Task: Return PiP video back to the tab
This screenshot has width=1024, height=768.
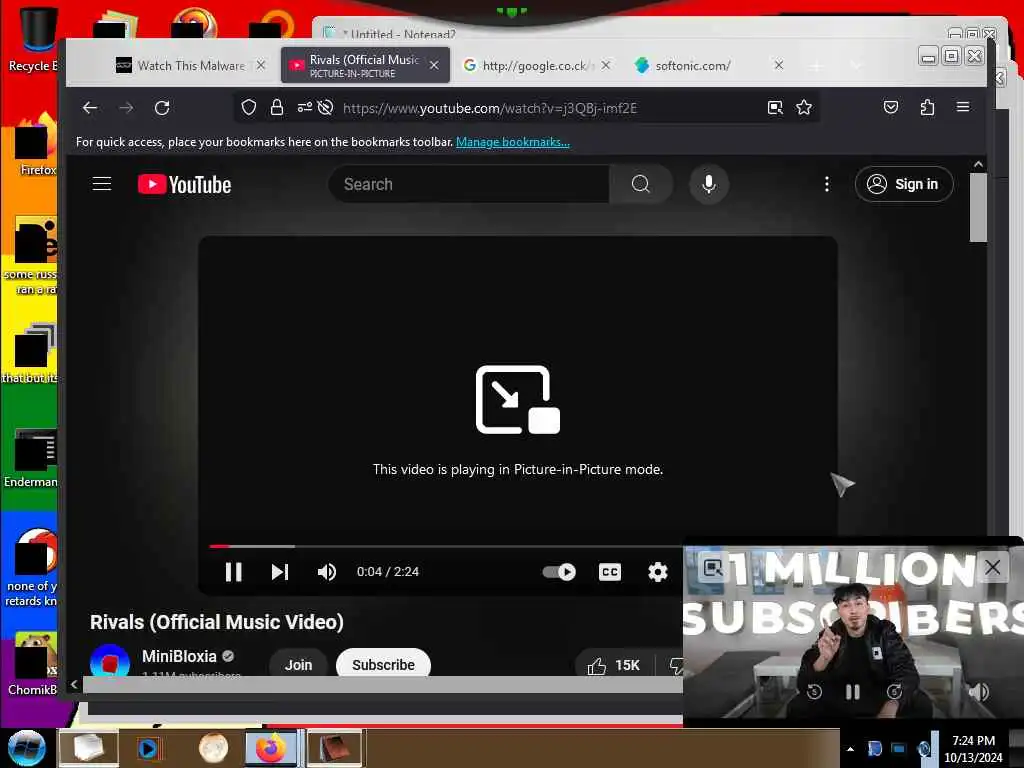Action: [x=712, y=567]
